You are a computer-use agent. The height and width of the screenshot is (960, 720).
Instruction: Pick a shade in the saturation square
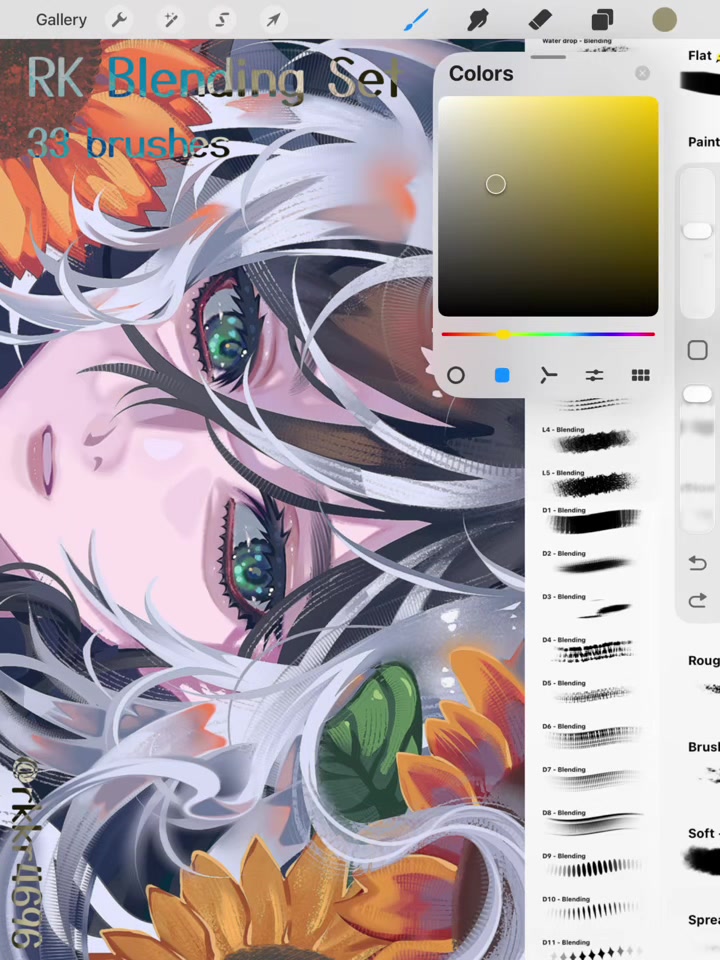(x=548, y=206)
